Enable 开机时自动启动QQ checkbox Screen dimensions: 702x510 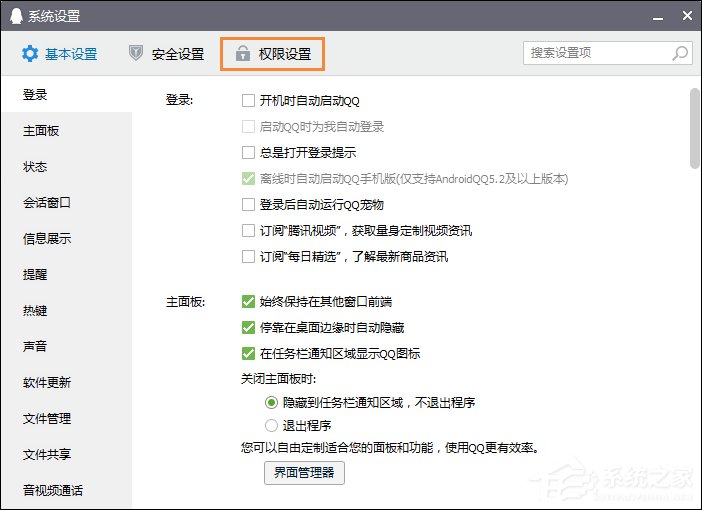pyautogui.click(x=248, y=101)
